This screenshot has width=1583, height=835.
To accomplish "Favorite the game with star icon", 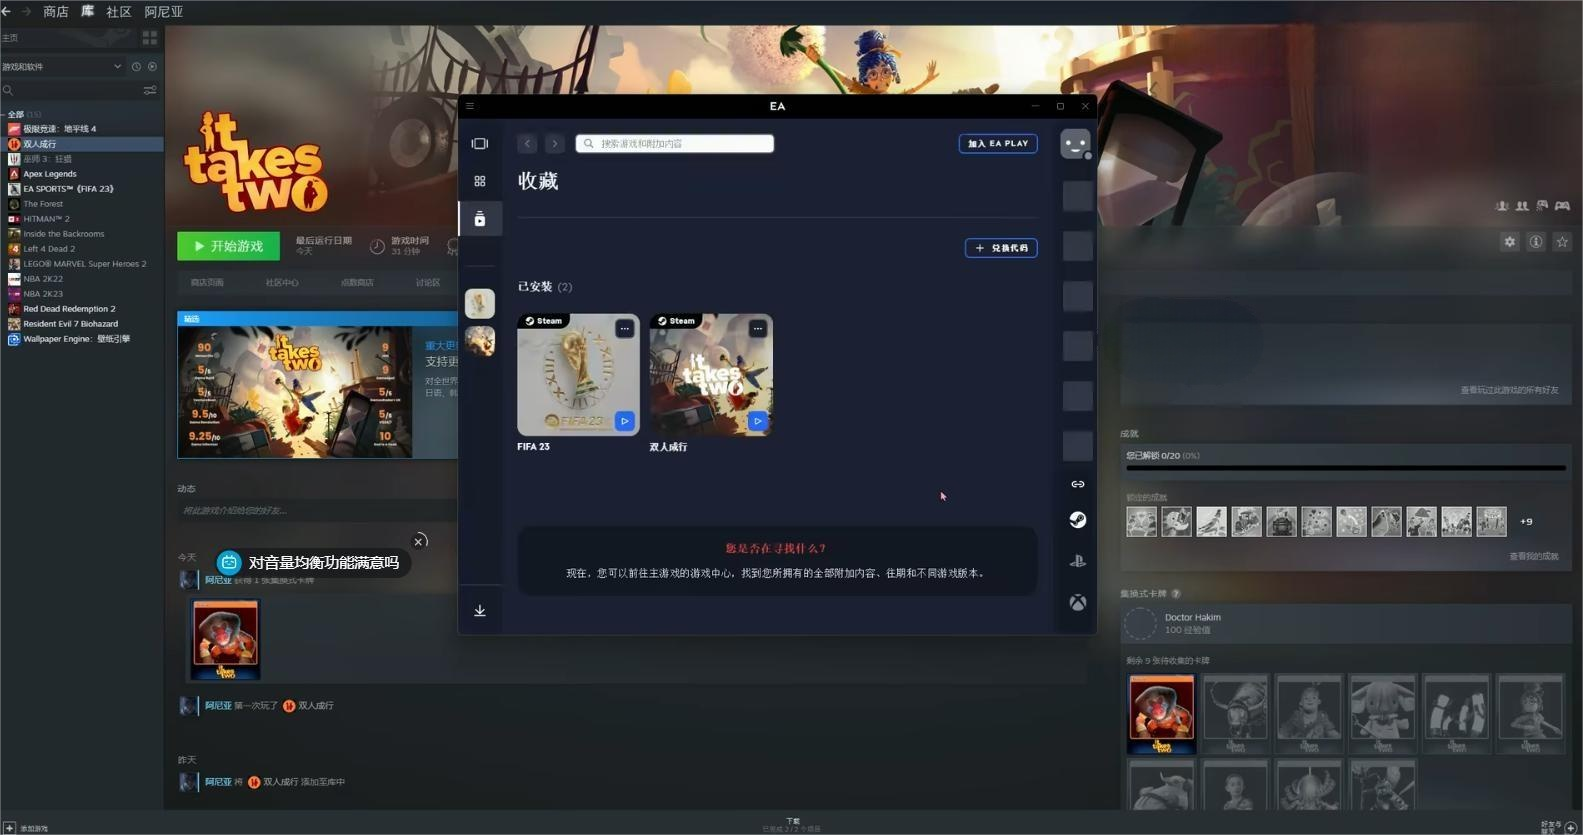I will (1562, 242).
